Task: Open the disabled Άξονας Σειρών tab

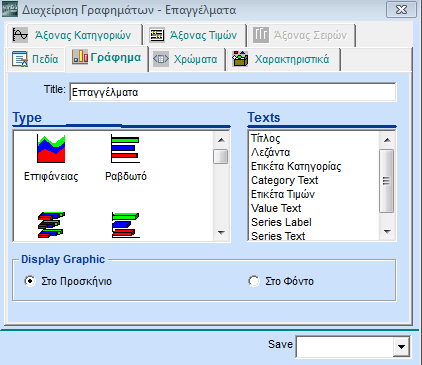Action: pyautogui.click(x=301, y=35)
